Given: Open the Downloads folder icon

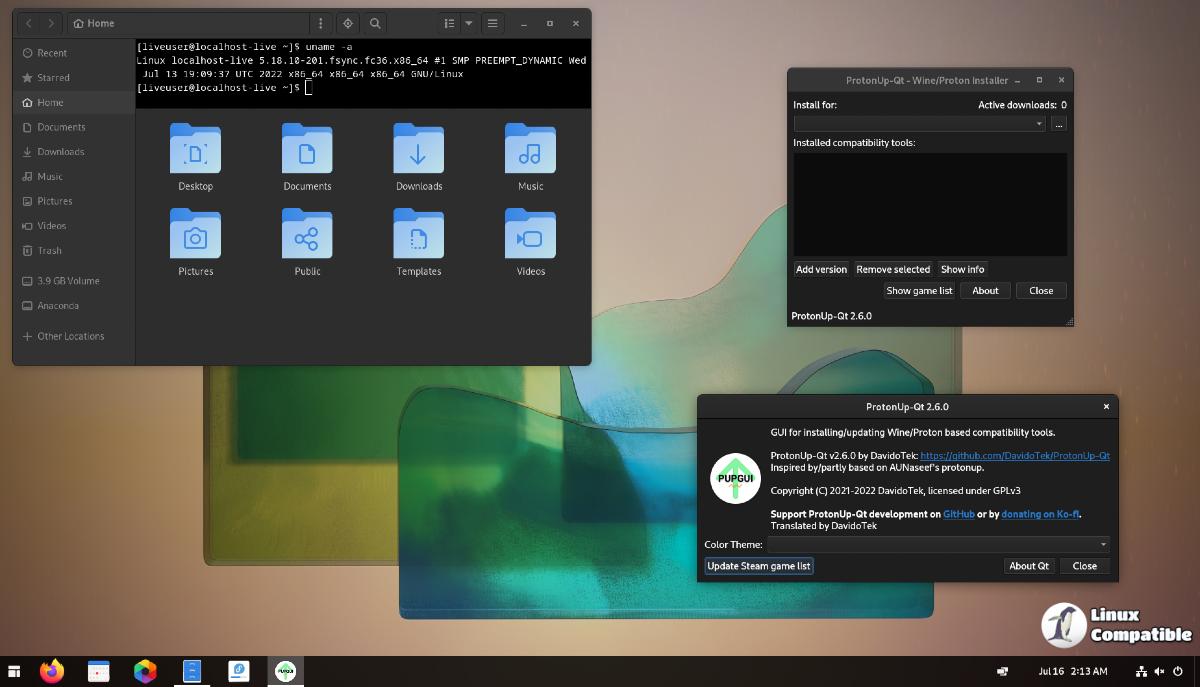Looking at the screenshot, I should tap(418, 151).
